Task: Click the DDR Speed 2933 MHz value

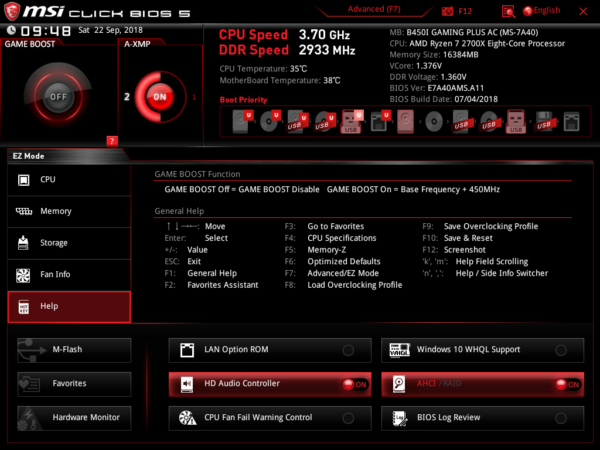Action: click(x=327, y=50)
